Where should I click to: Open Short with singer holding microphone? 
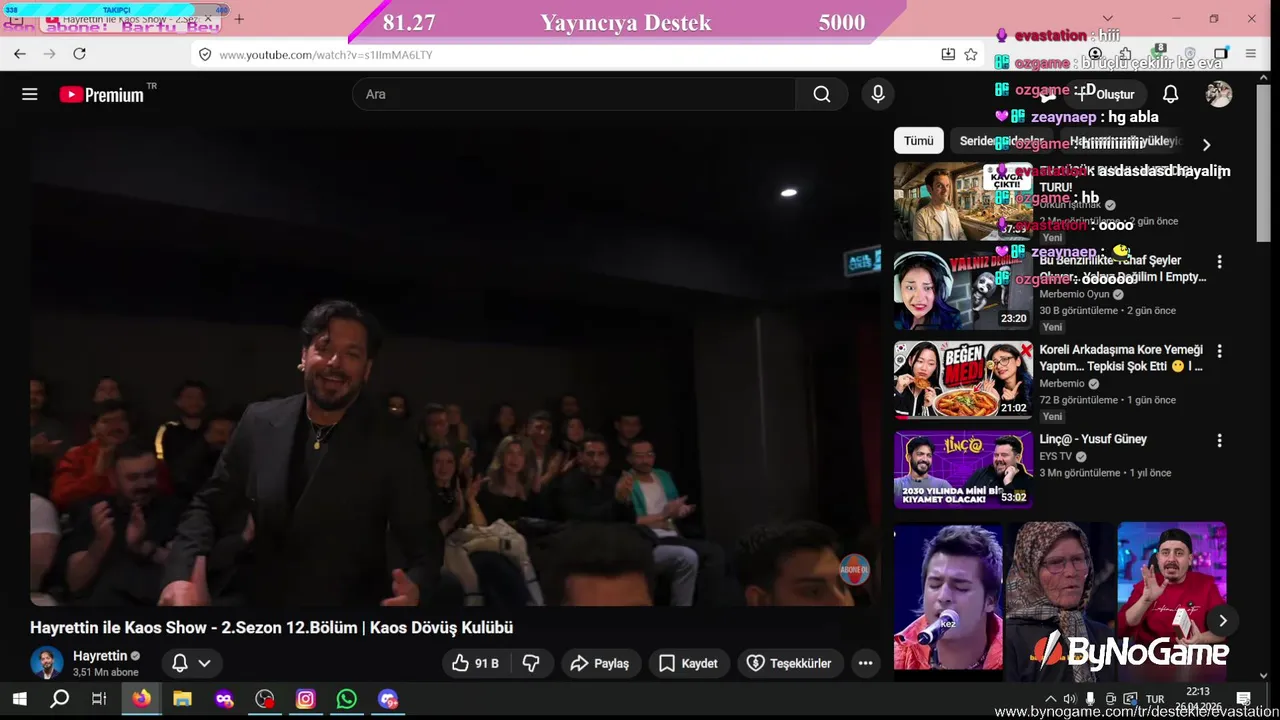click(x=948, y=596)
